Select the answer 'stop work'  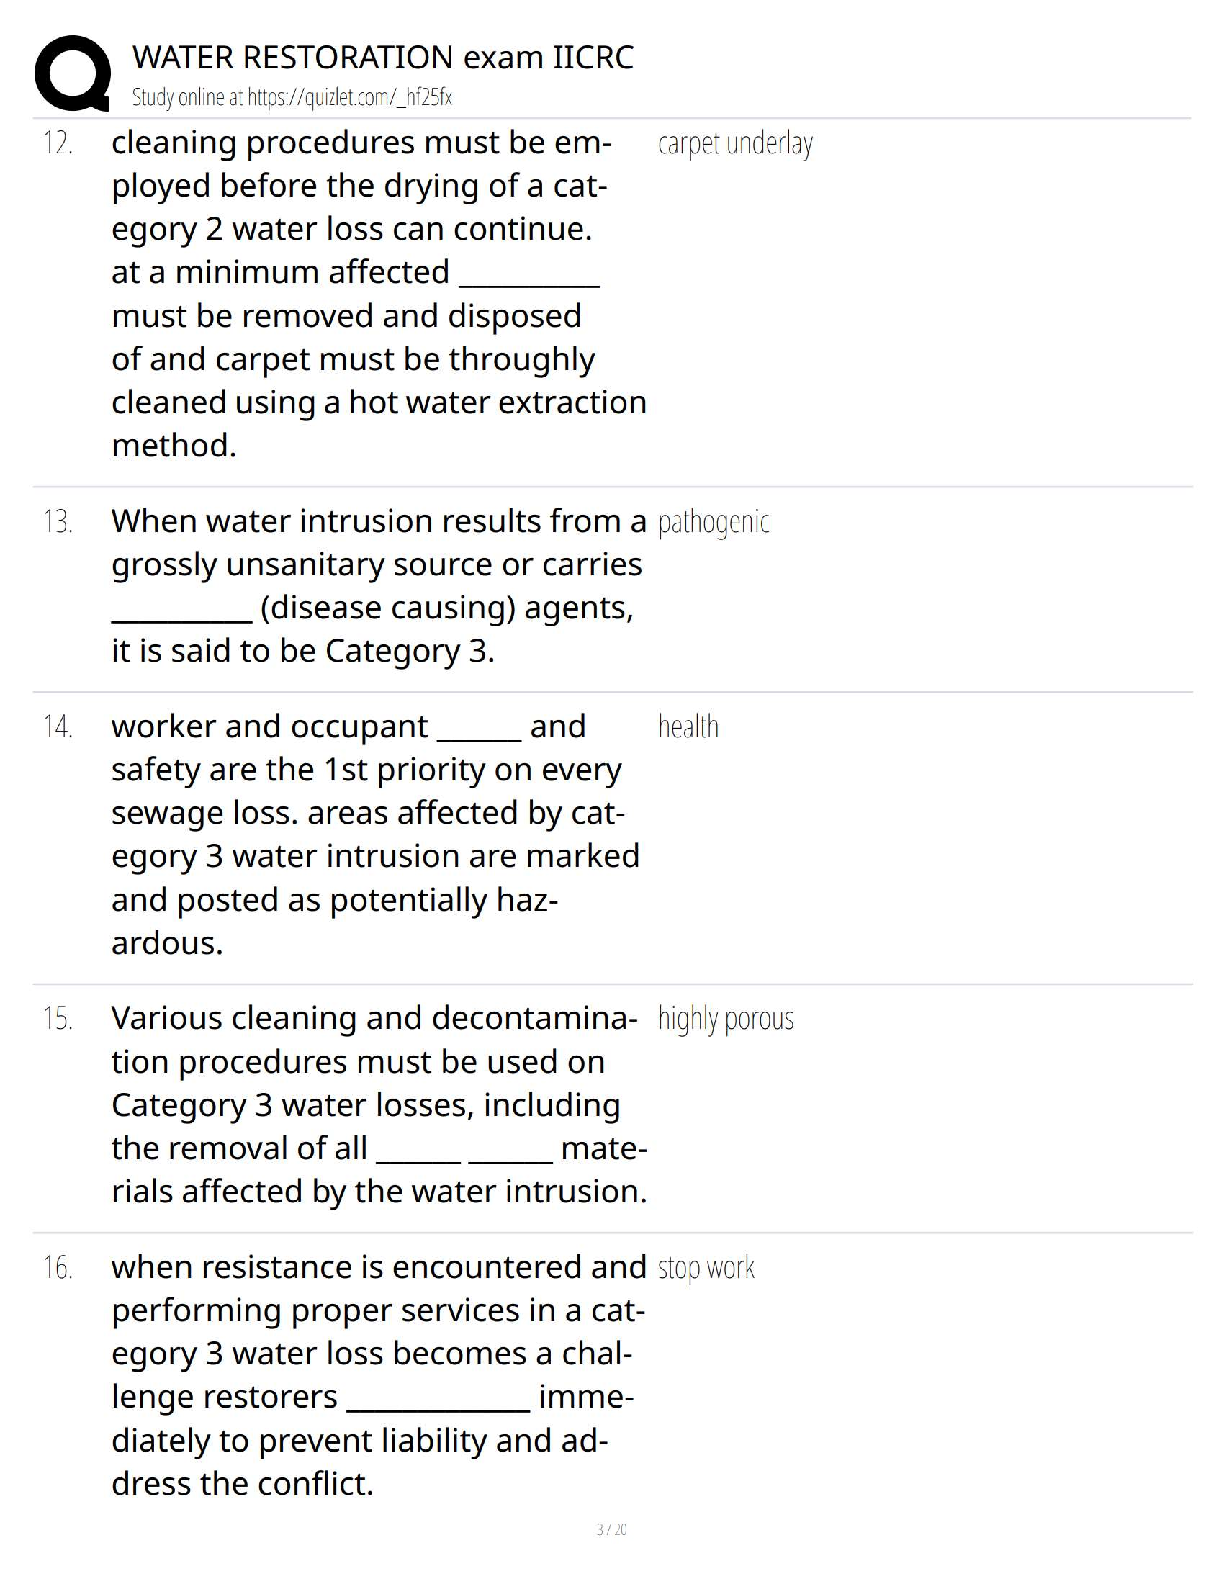click(x=706, y=1268)
